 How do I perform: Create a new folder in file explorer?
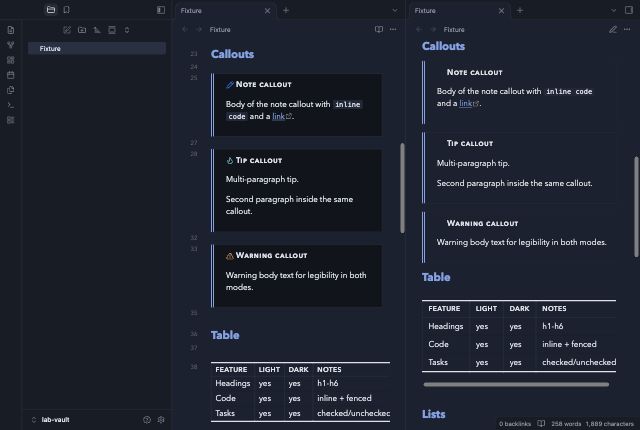(82, 30)
